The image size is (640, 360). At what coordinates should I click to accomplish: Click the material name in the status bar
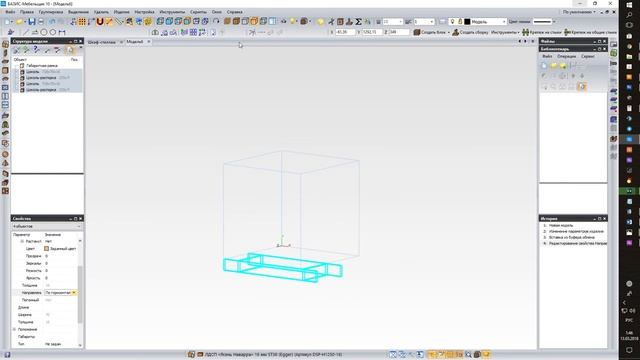click(x=273, y=355)
